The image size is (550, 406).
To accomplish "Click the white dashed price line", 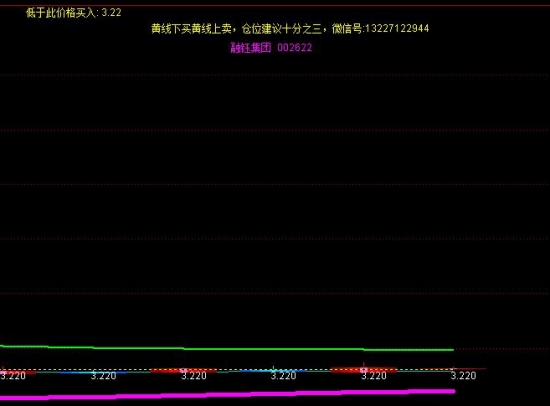I will [226, 370].
